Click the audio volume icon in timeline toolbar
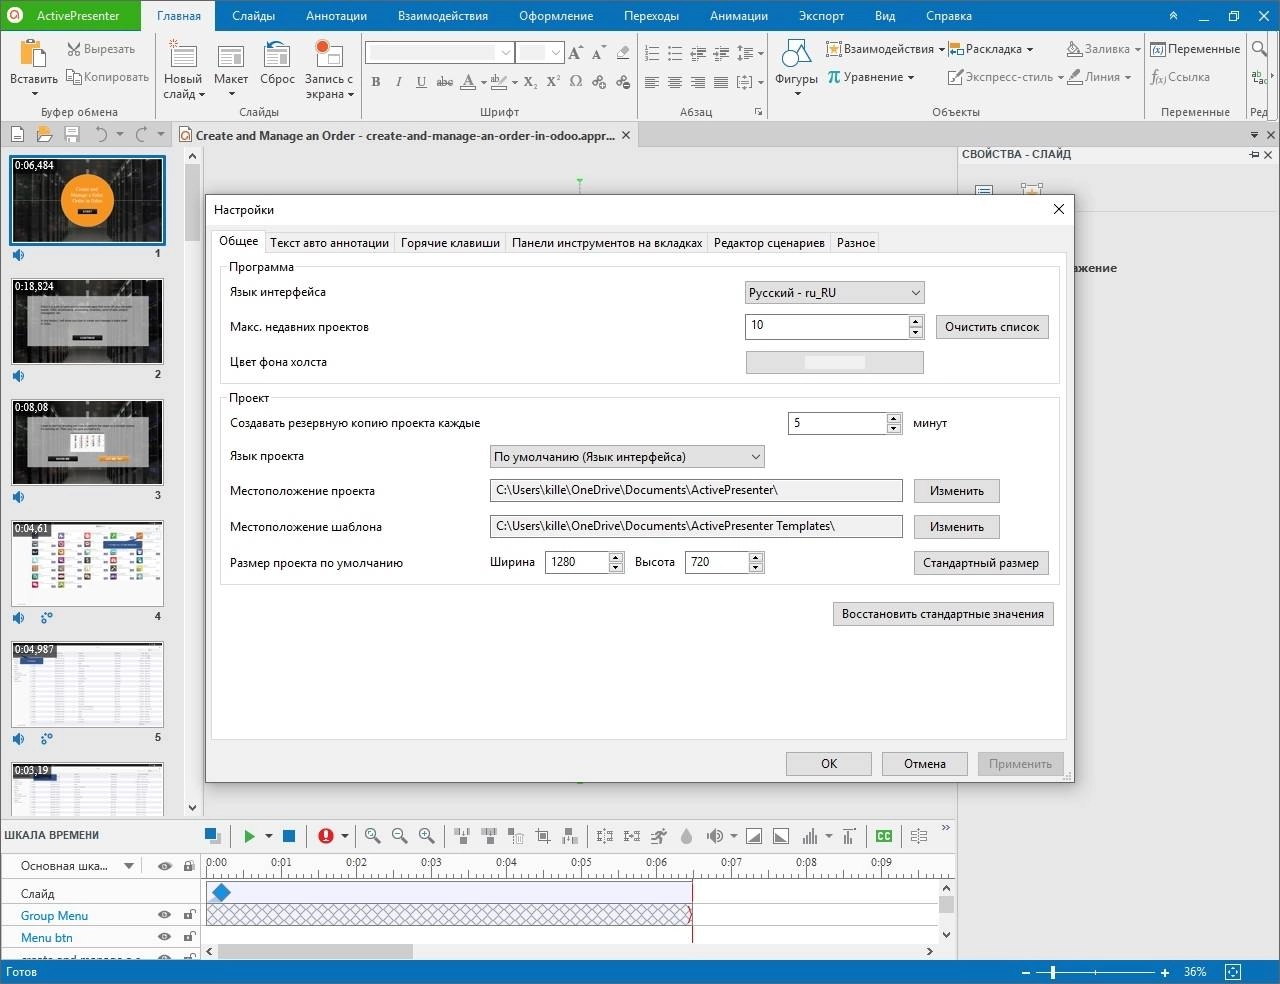Viewport: 1280px width, 984px height. 715,836
